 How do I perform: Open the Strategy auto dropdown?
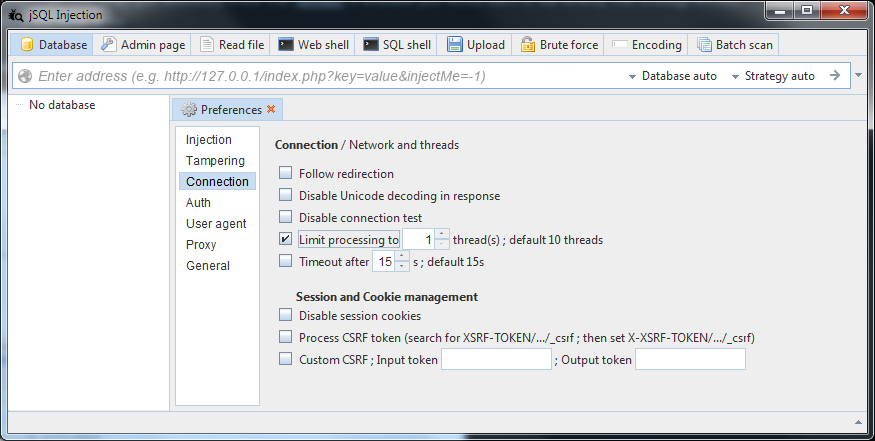point(773,76)
